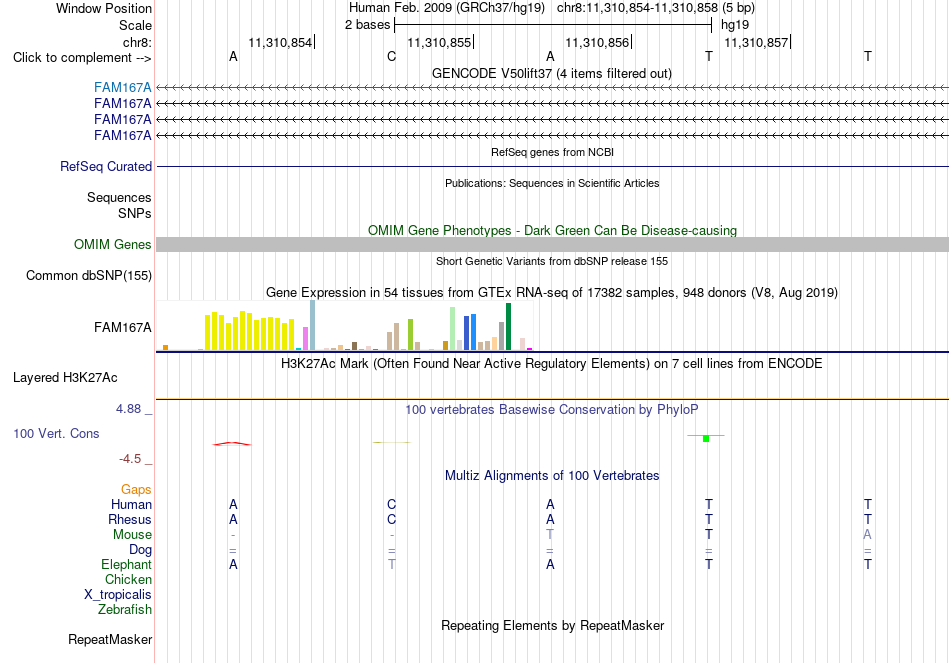Click the base 'C' in the ruler sequence
This screenshot has height=663, width=950.
[x=391, y=56]
